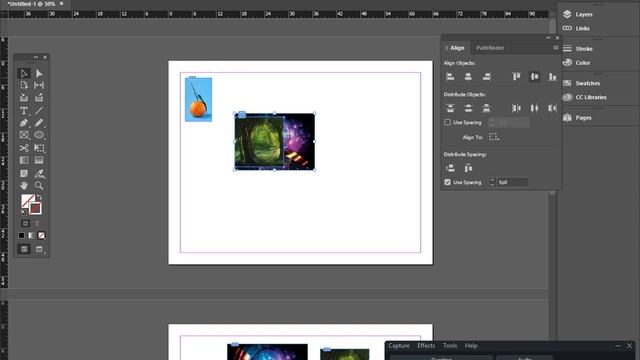Click Distribute Horizontal Centers icon
Image resolution: width=640 pixels, height=360 pixels.
[534, 108]
